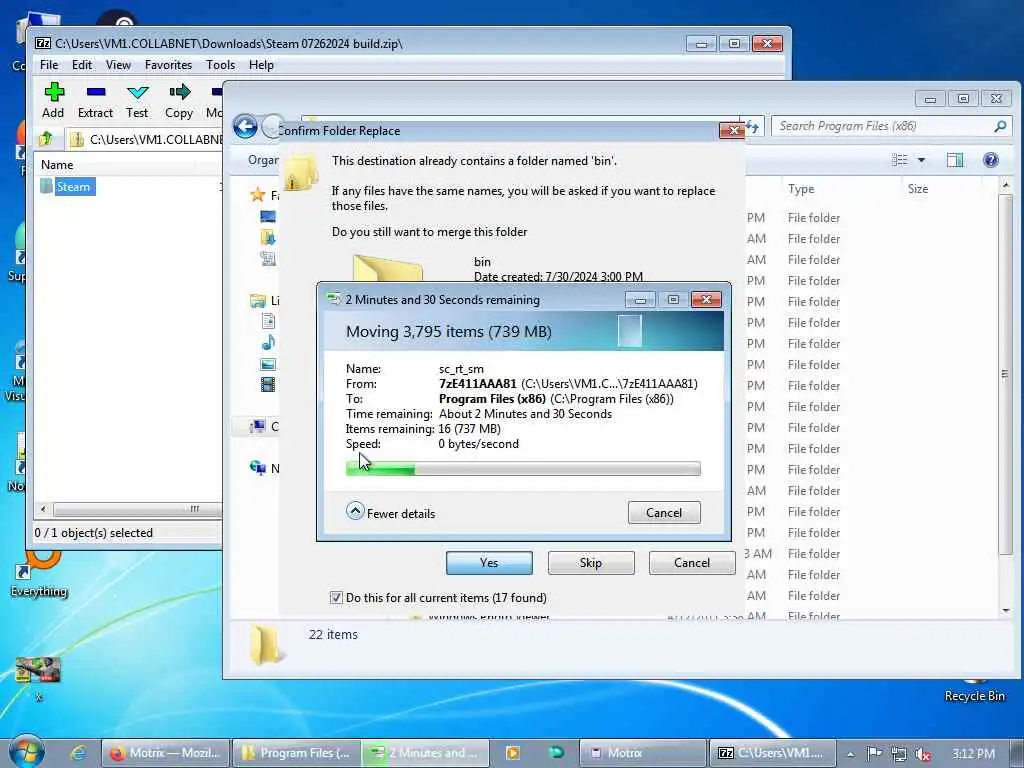Click the media player taskbar icon
This screenshot has height=768, width=1024.
coord(513,753)
